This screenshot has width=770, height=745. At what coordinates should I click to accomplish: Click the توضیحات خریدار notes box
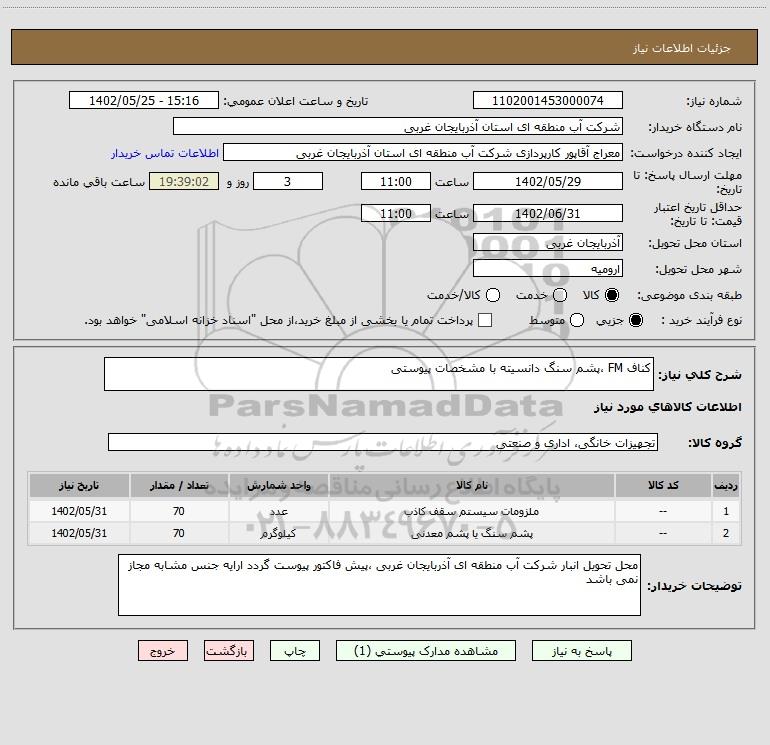click(379, 585)
